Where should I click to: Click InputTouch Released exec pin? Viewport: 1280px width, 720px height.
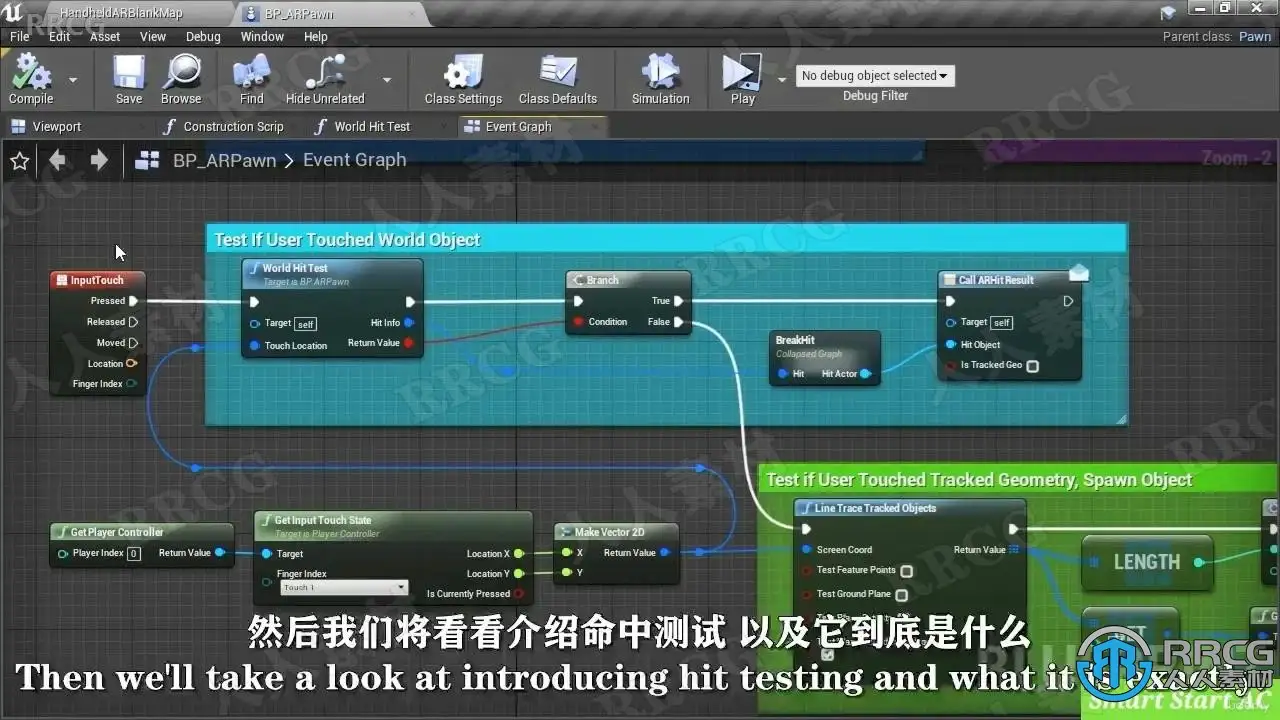133,322
